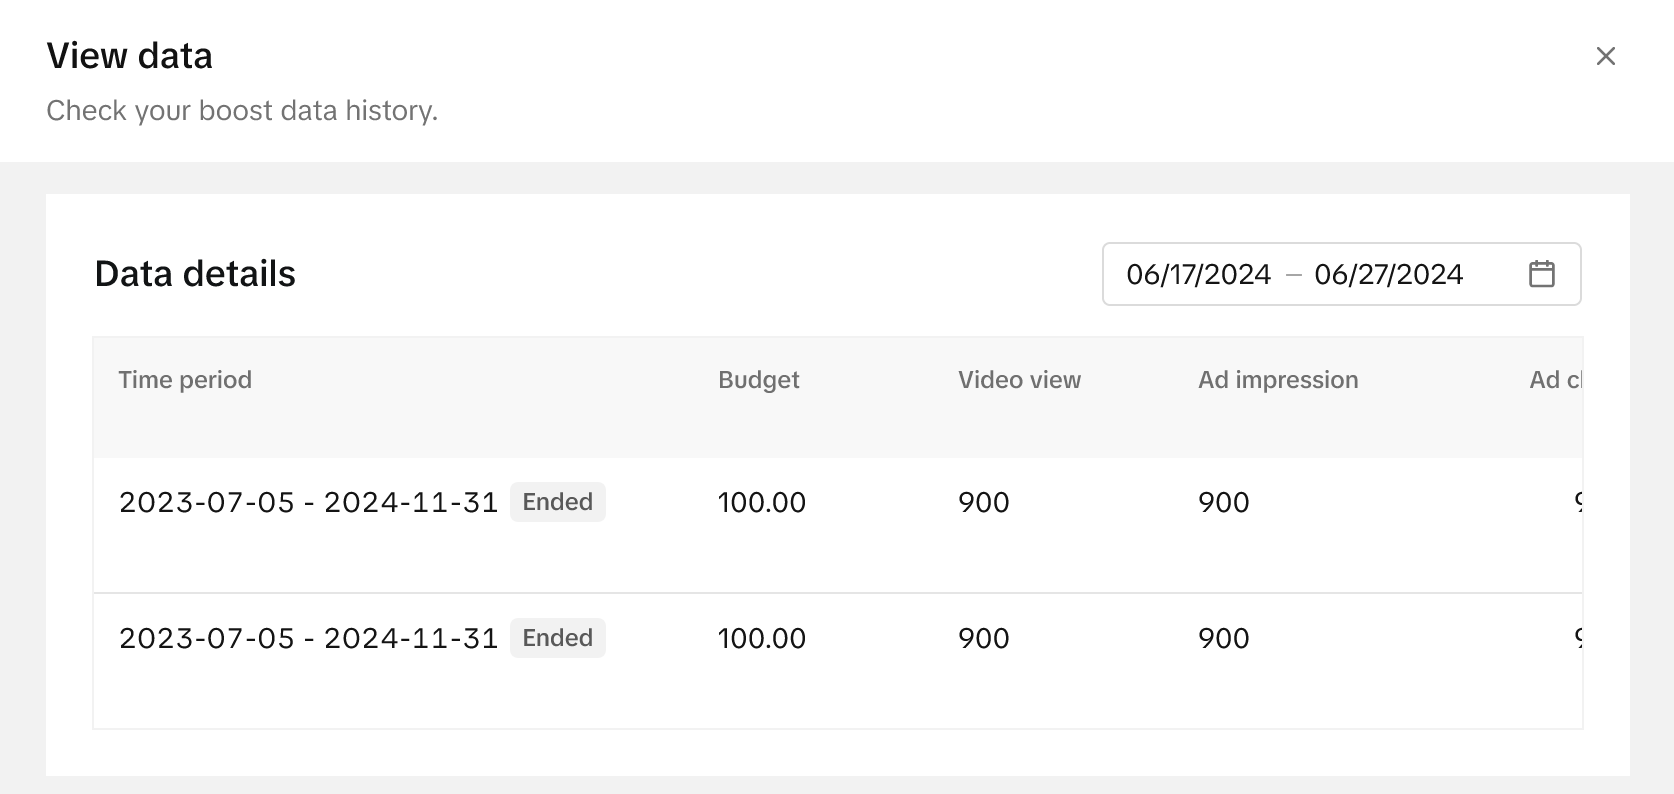Click the first row's ad impression count
Image resolution: width=1674 pixels, height=794 pixels.
tap(1223, 502)
